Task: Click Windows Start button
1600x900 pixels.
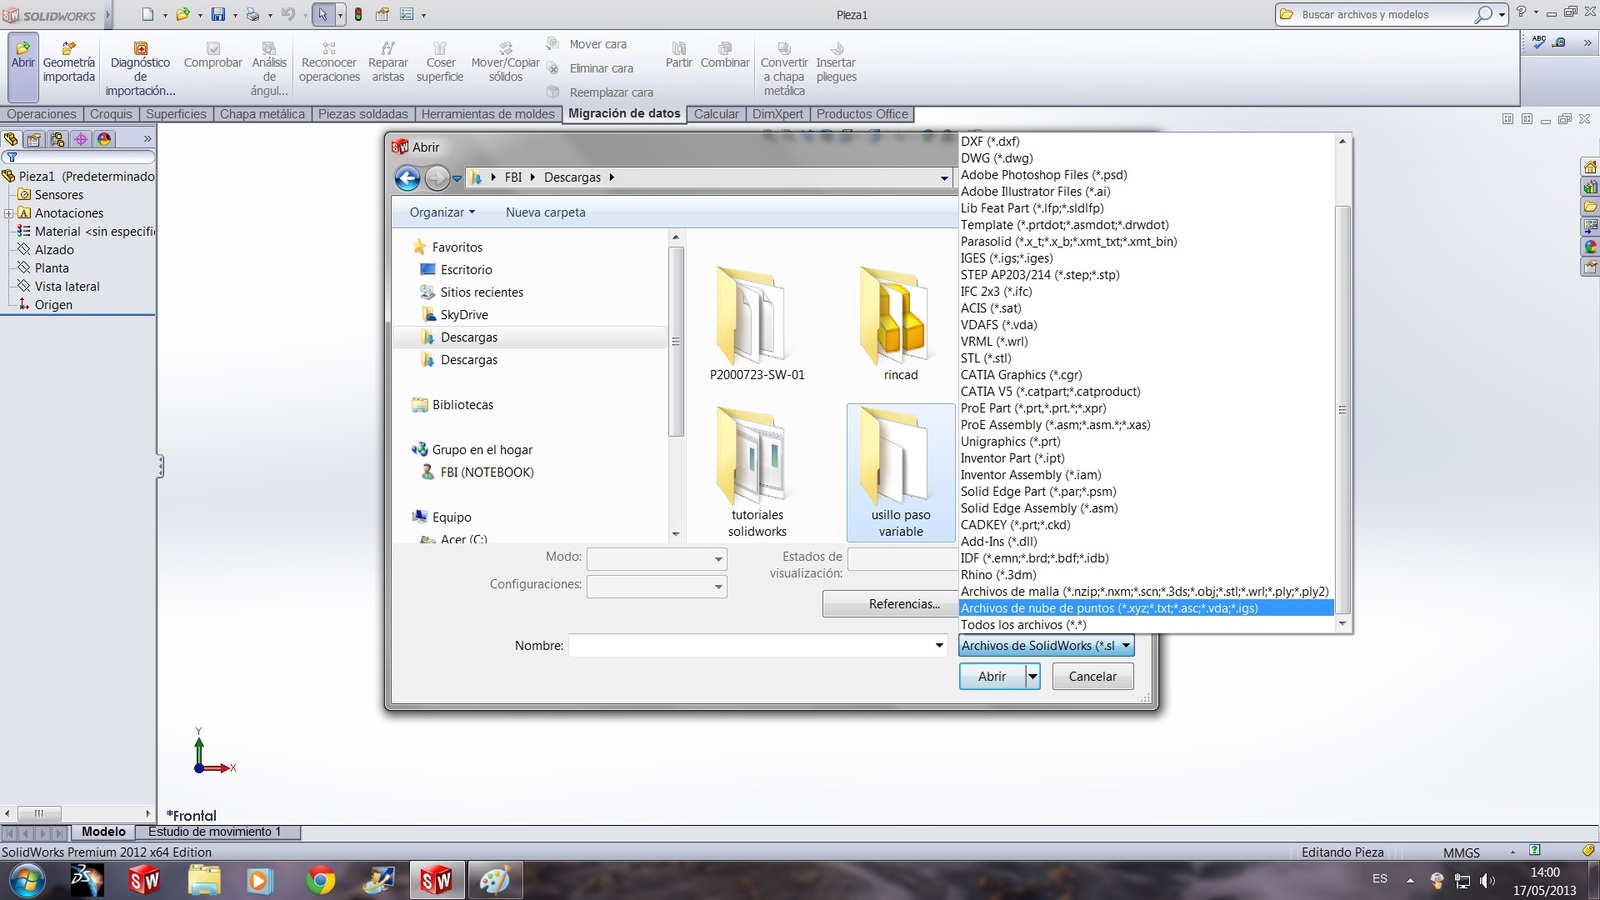Action: pyautogui.click(x=27, y=880)
